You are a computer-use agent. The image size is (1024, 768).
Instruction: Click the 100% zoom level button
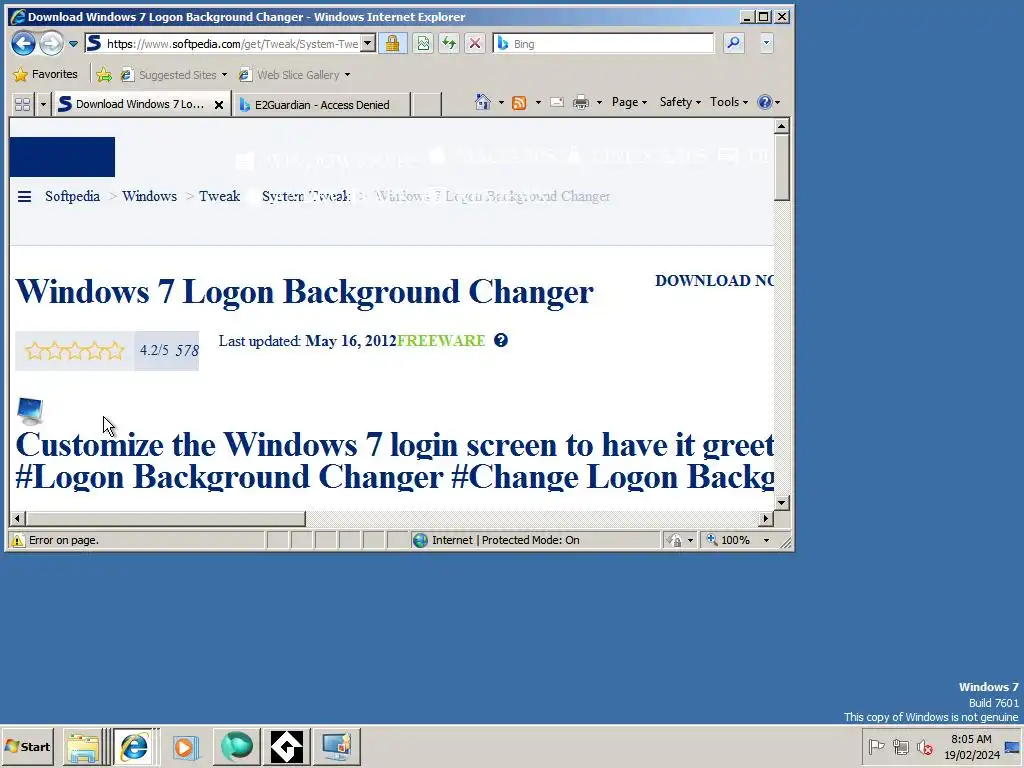tap(729, 540)
